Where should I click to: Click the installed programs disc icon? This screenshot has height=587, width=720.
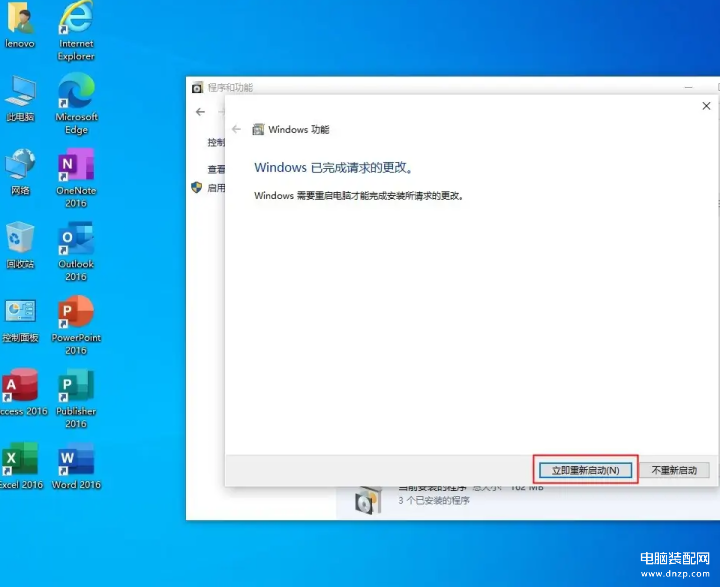pos(368,500)
